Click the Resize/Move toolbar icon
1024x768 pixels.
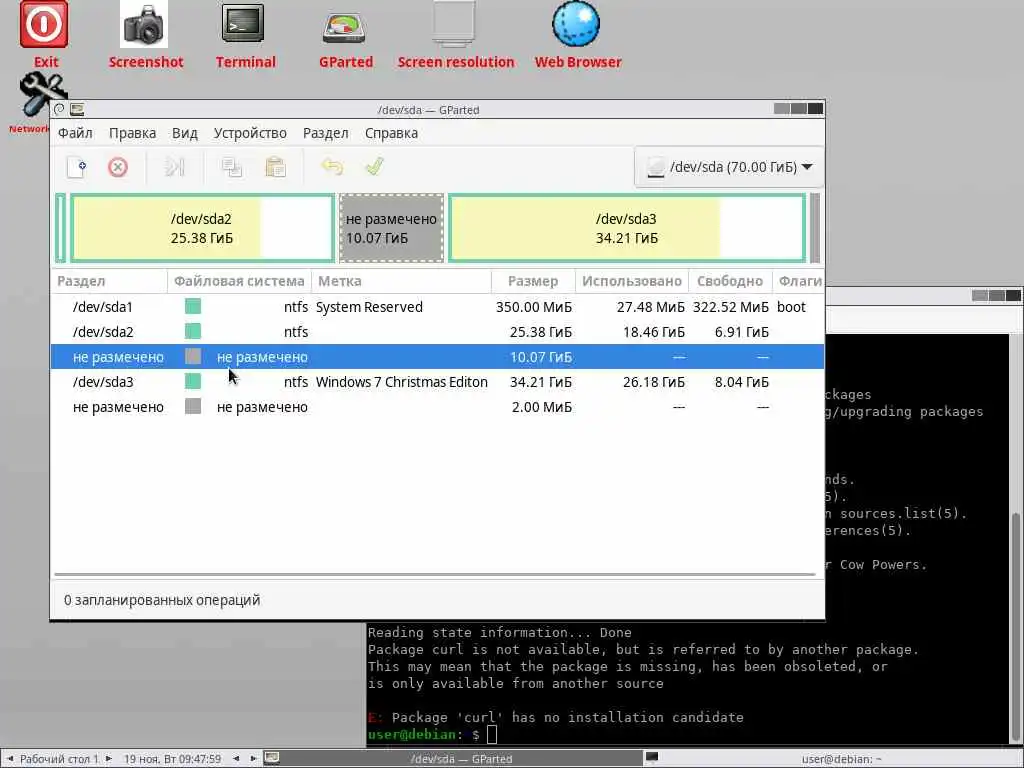(174, 167)
